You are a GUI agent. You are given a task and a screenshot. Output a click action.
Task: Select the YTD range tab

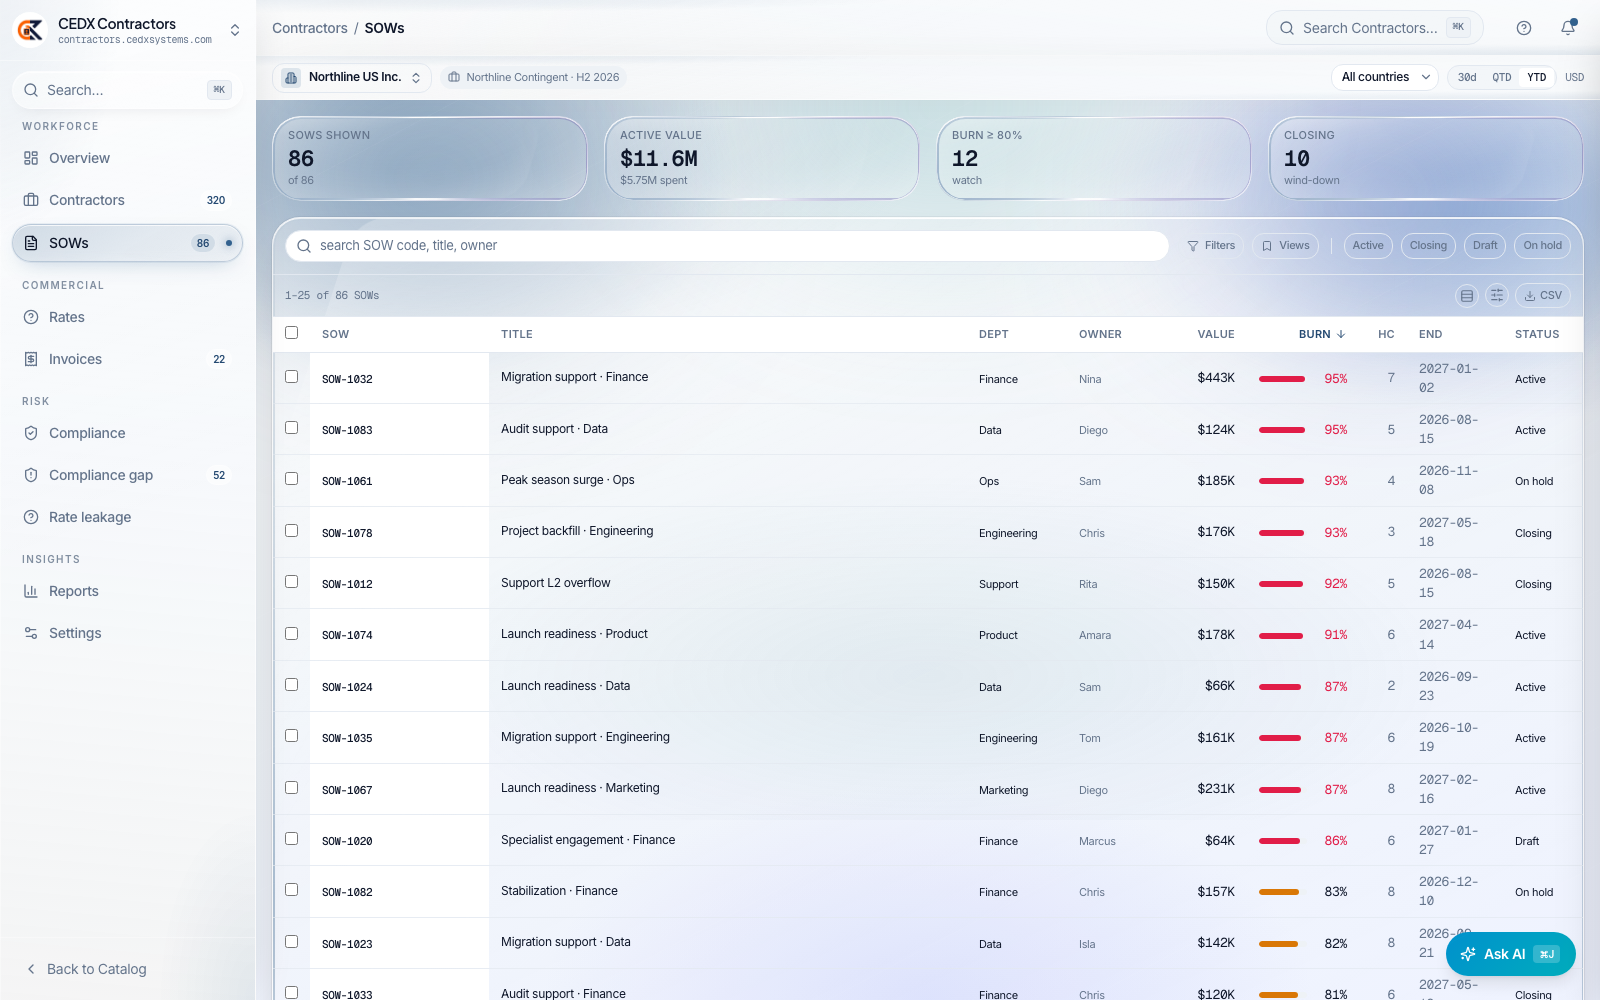click(1537, 77)
